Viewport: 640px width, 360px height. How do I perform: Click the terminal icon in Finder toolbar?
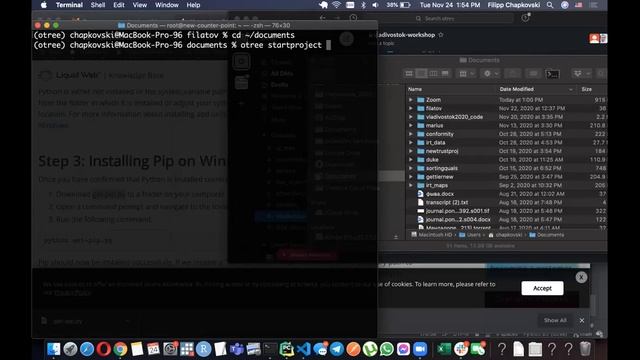click(552, 74)
